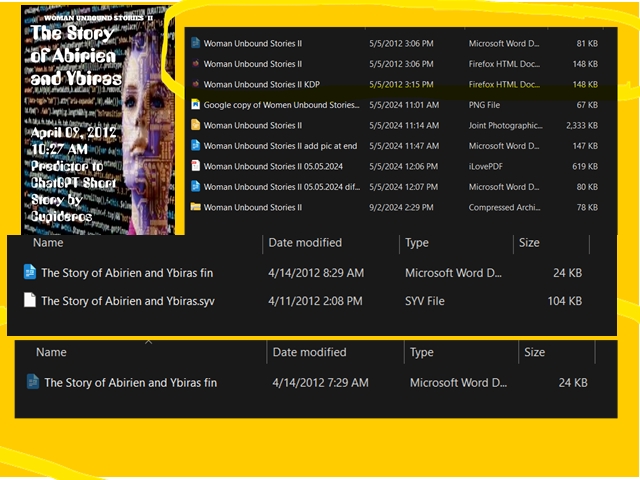Viewport: 640px width, 480px height.
Task: Click the Firefox icon for Woman Unbound Stories II KDP
Action: [195, 85]
